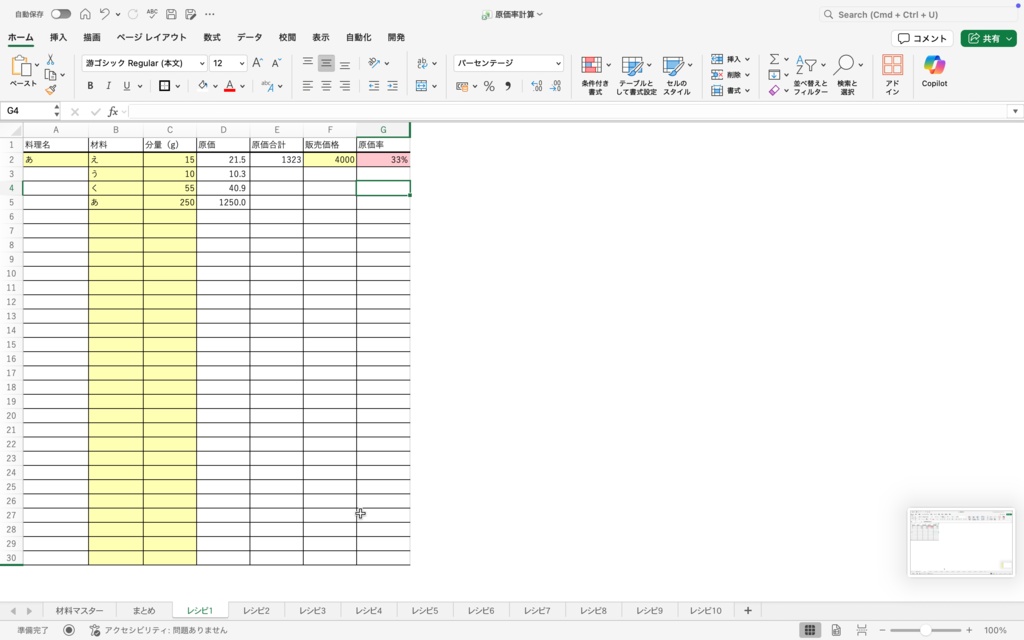Open the font name dropdown
This screenshot has height=640, width=1024.
[202, 63]
